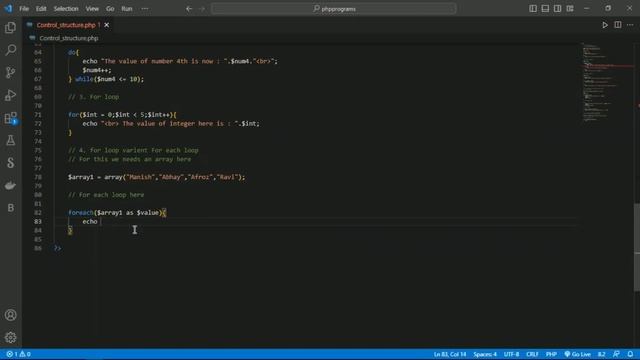Image resolution: width=640 pixels, height=360 pixels.
Task: Click the phpprograms command search box
Action: click(x=333, y=9)
